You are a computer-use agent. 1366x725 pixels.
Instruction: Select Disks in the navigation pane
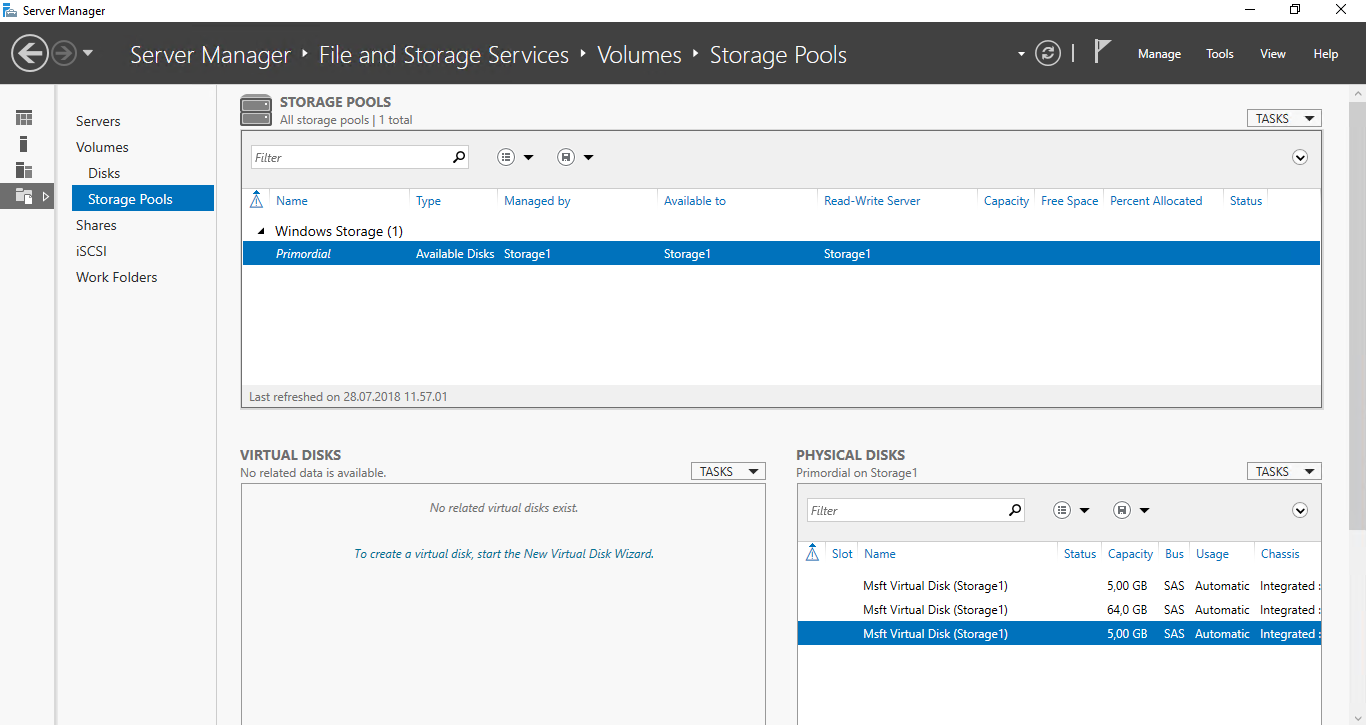[x=104, y=173]
